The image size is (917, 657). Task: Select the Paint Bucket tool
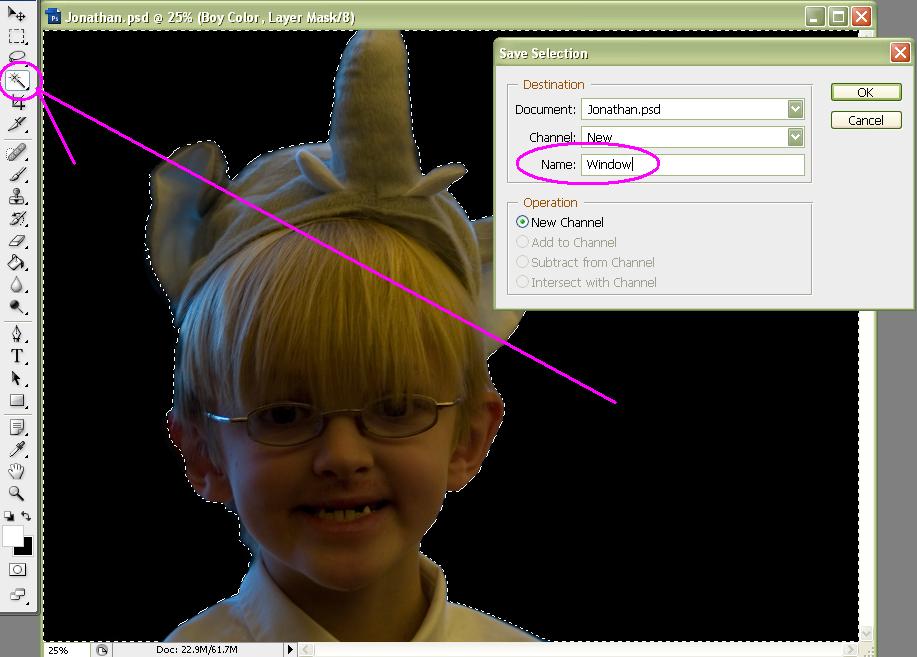click(x=16, y=263)
